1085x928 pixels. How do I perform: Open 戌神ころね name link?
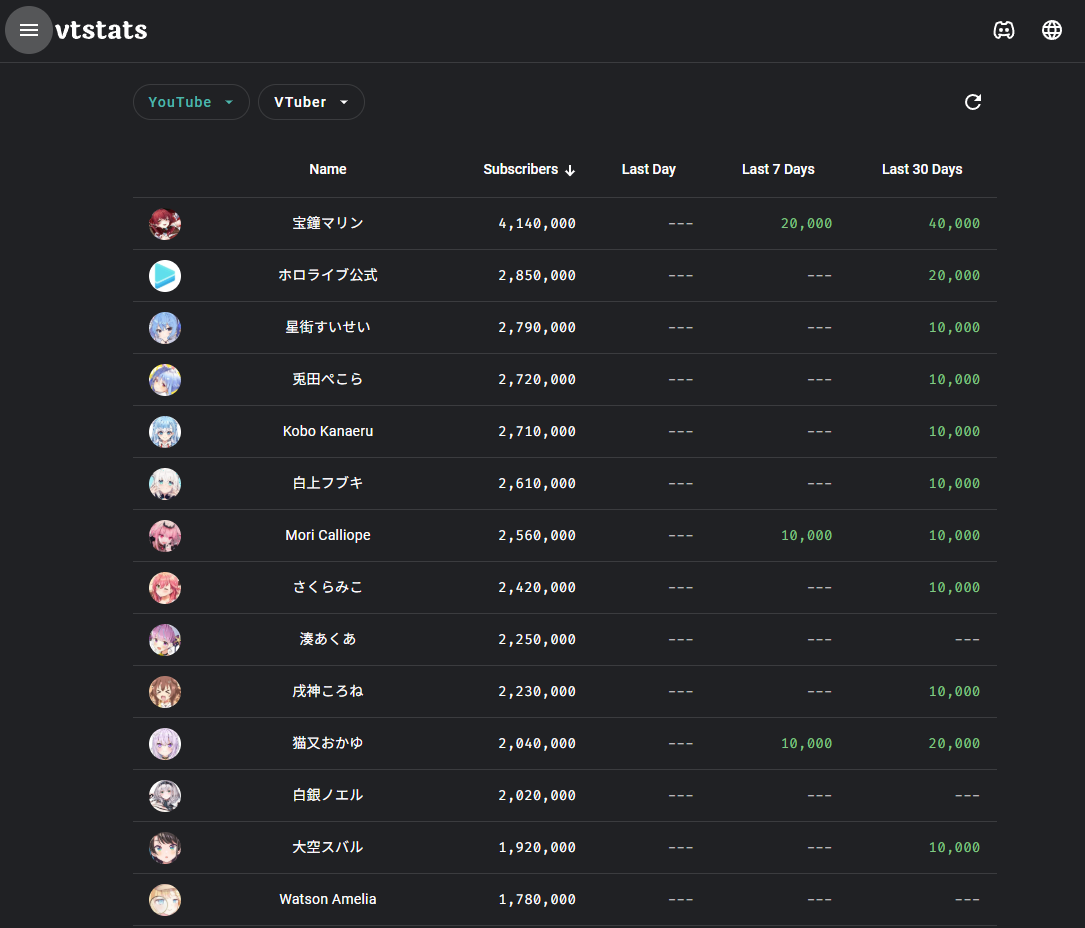[x=327, y=691]
